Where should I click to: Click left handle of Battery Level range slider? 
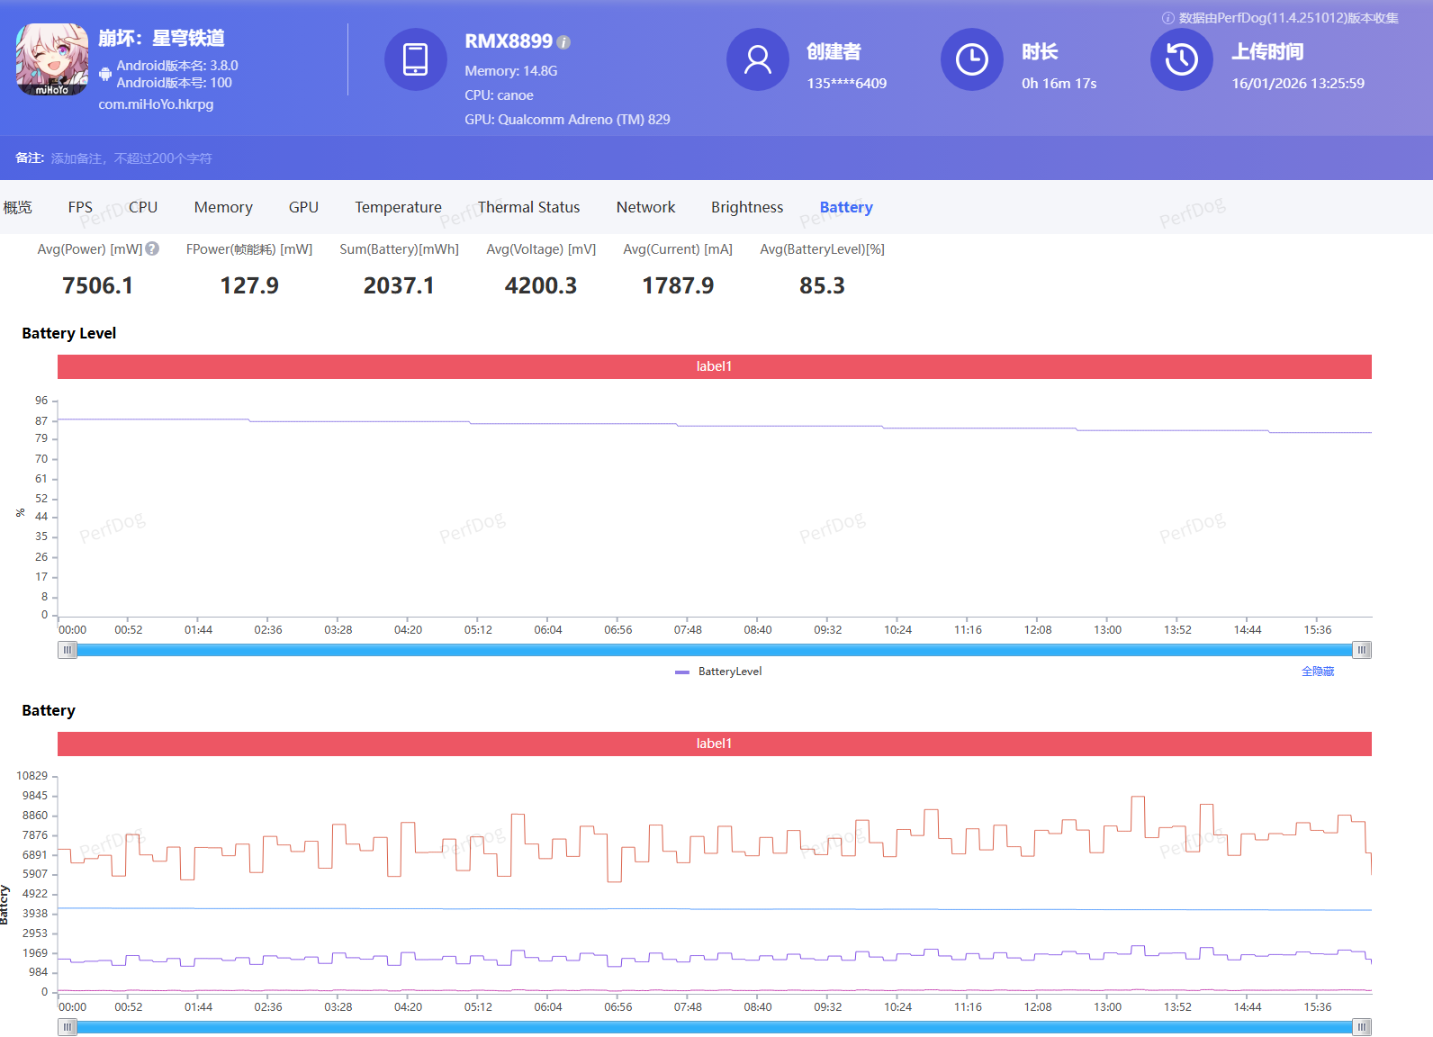(67, 650)
